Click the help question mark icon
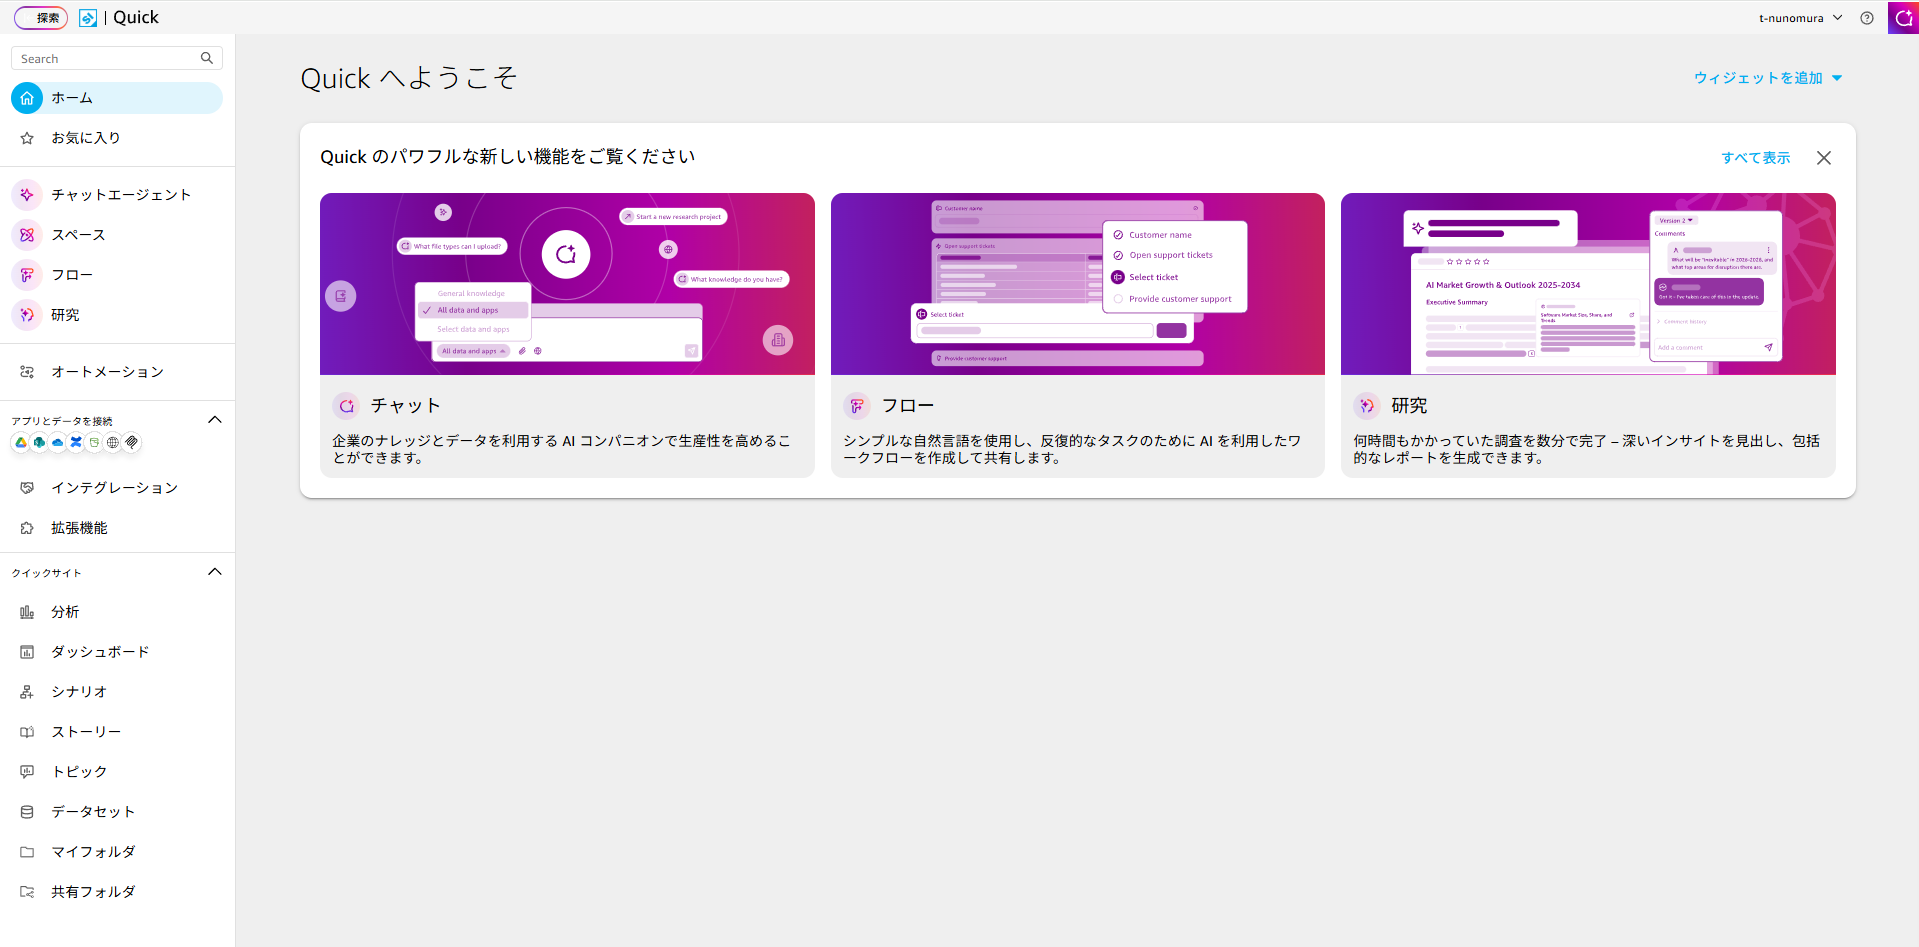This screenshot has height=947, width=1919. tap(1866, 18)
